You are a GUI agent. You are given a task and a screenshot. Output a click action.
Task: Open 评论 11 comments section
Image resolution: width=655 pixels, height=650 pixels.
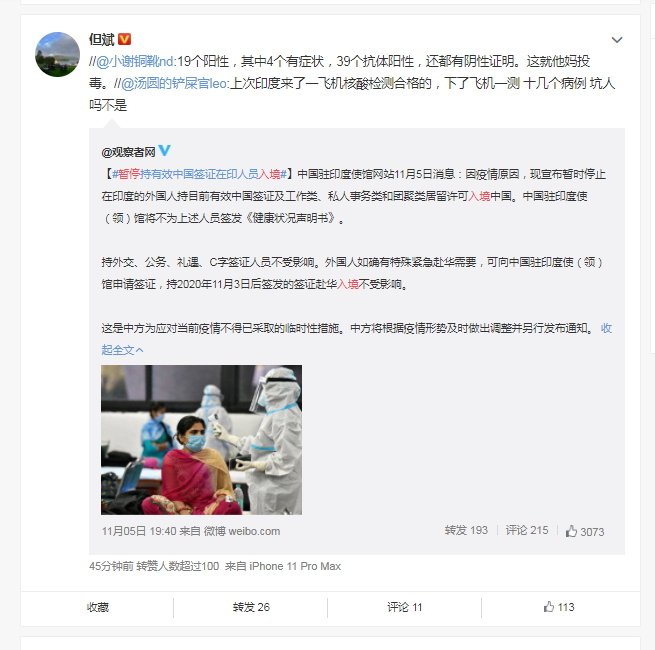[x=404, y=607]
